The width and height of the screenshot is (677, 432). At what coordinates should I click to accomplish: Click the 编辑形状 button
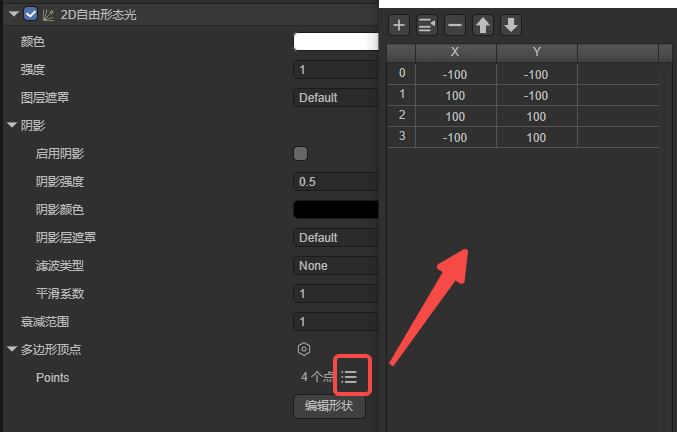tap(329, 406)
